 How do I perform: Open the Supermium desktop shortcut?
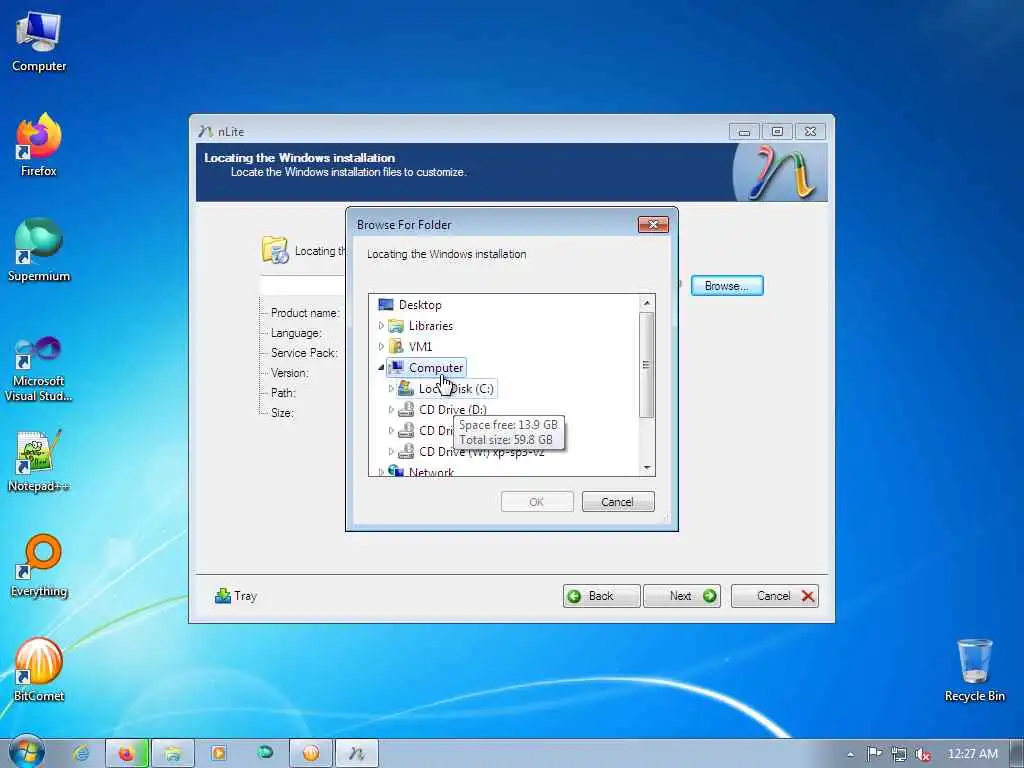coord(39,250)
